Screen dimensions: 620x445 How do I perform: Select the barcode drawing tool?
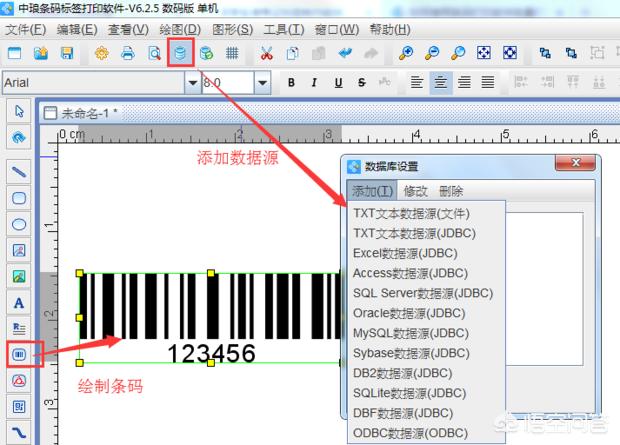(x=19, y=354)
